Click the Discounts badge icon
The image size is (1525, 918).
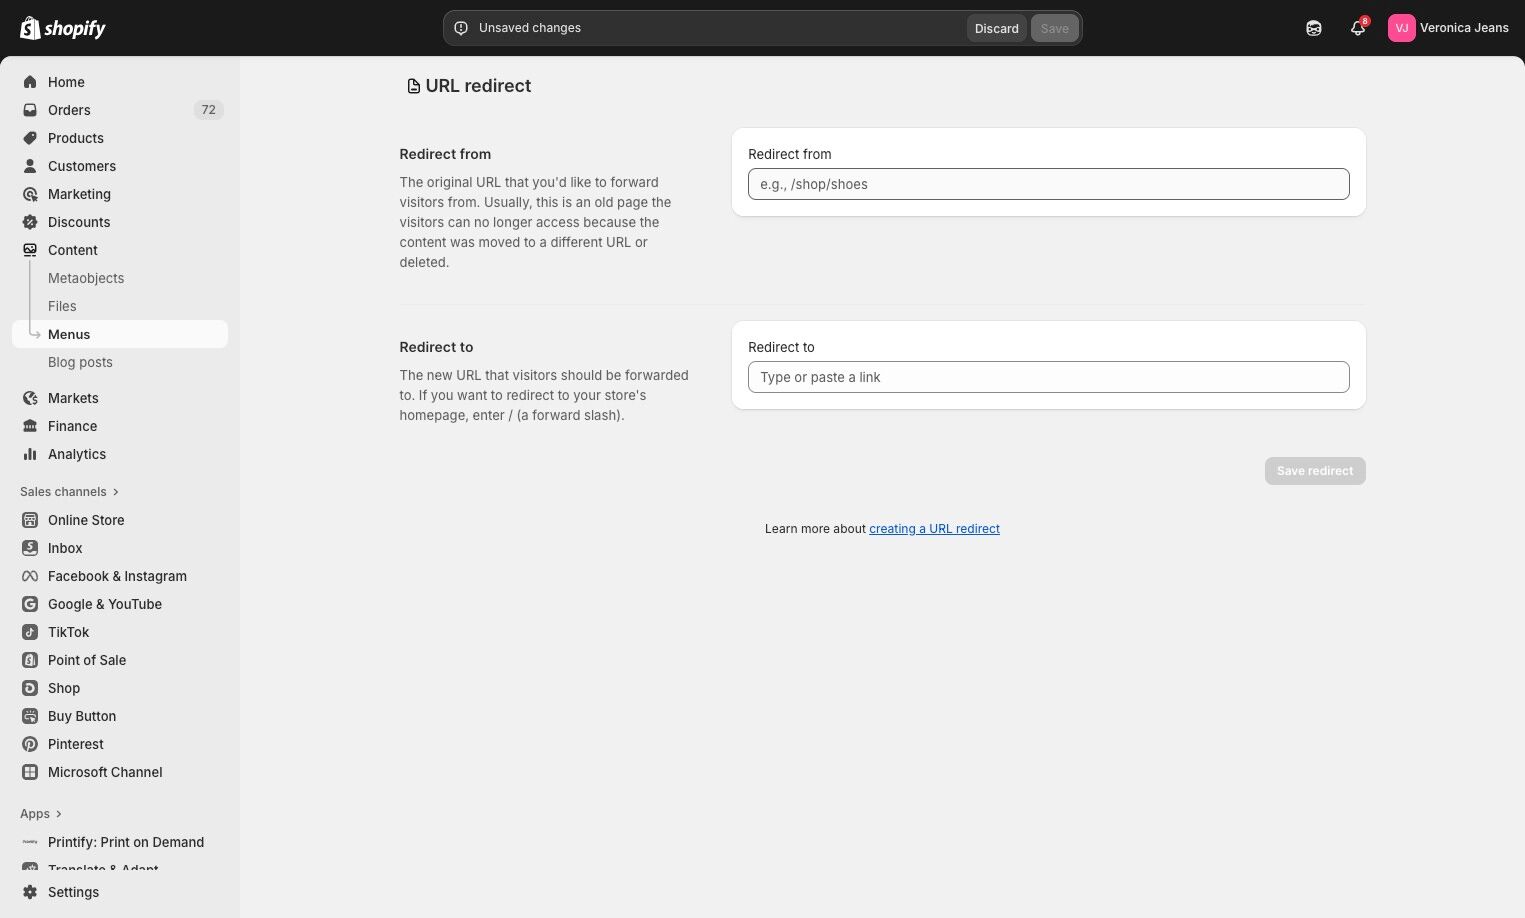point(30,222)
